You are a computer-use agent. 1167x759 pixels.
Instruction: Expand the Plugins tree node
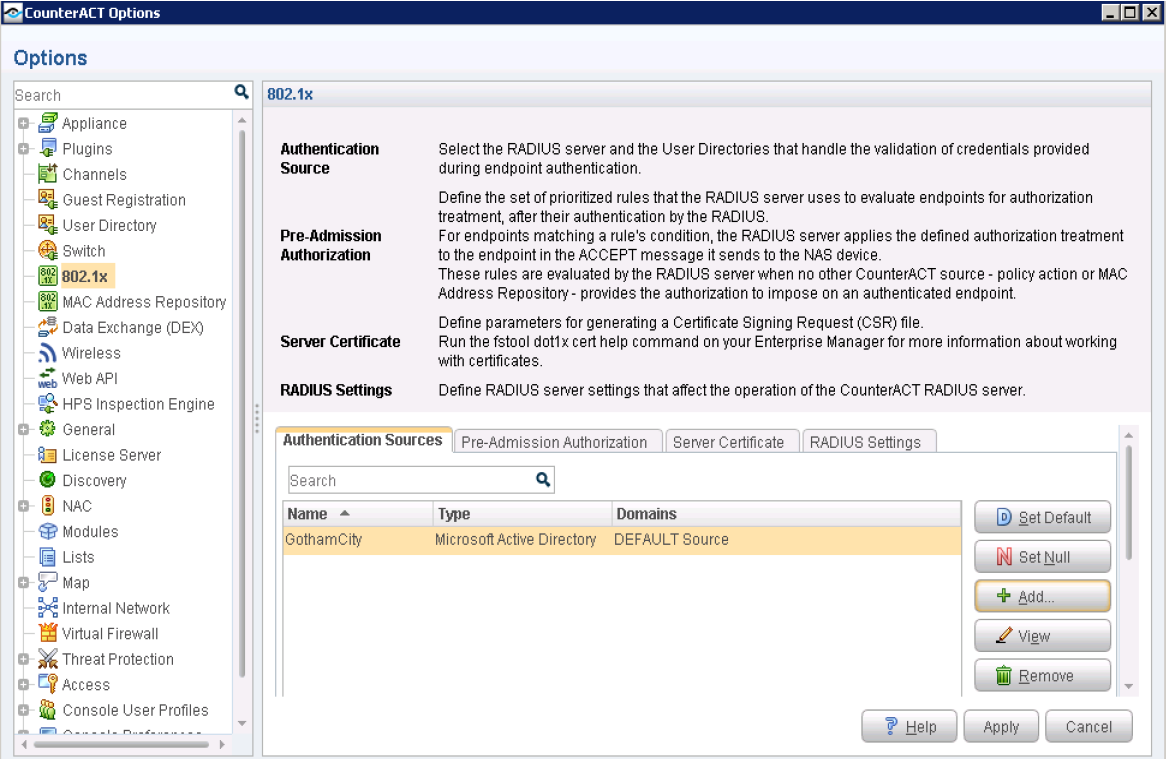point(24,149)
